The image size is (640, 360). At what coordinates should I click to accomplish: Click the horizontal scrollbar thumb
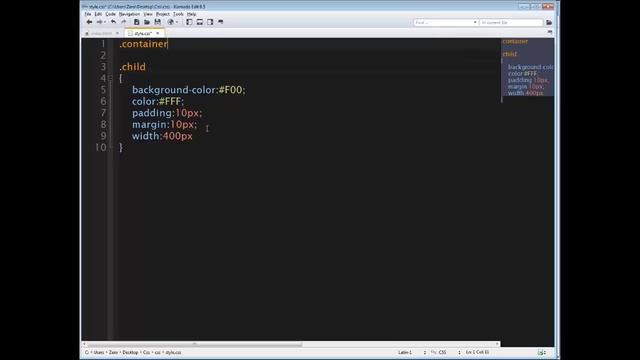point(194,344)
